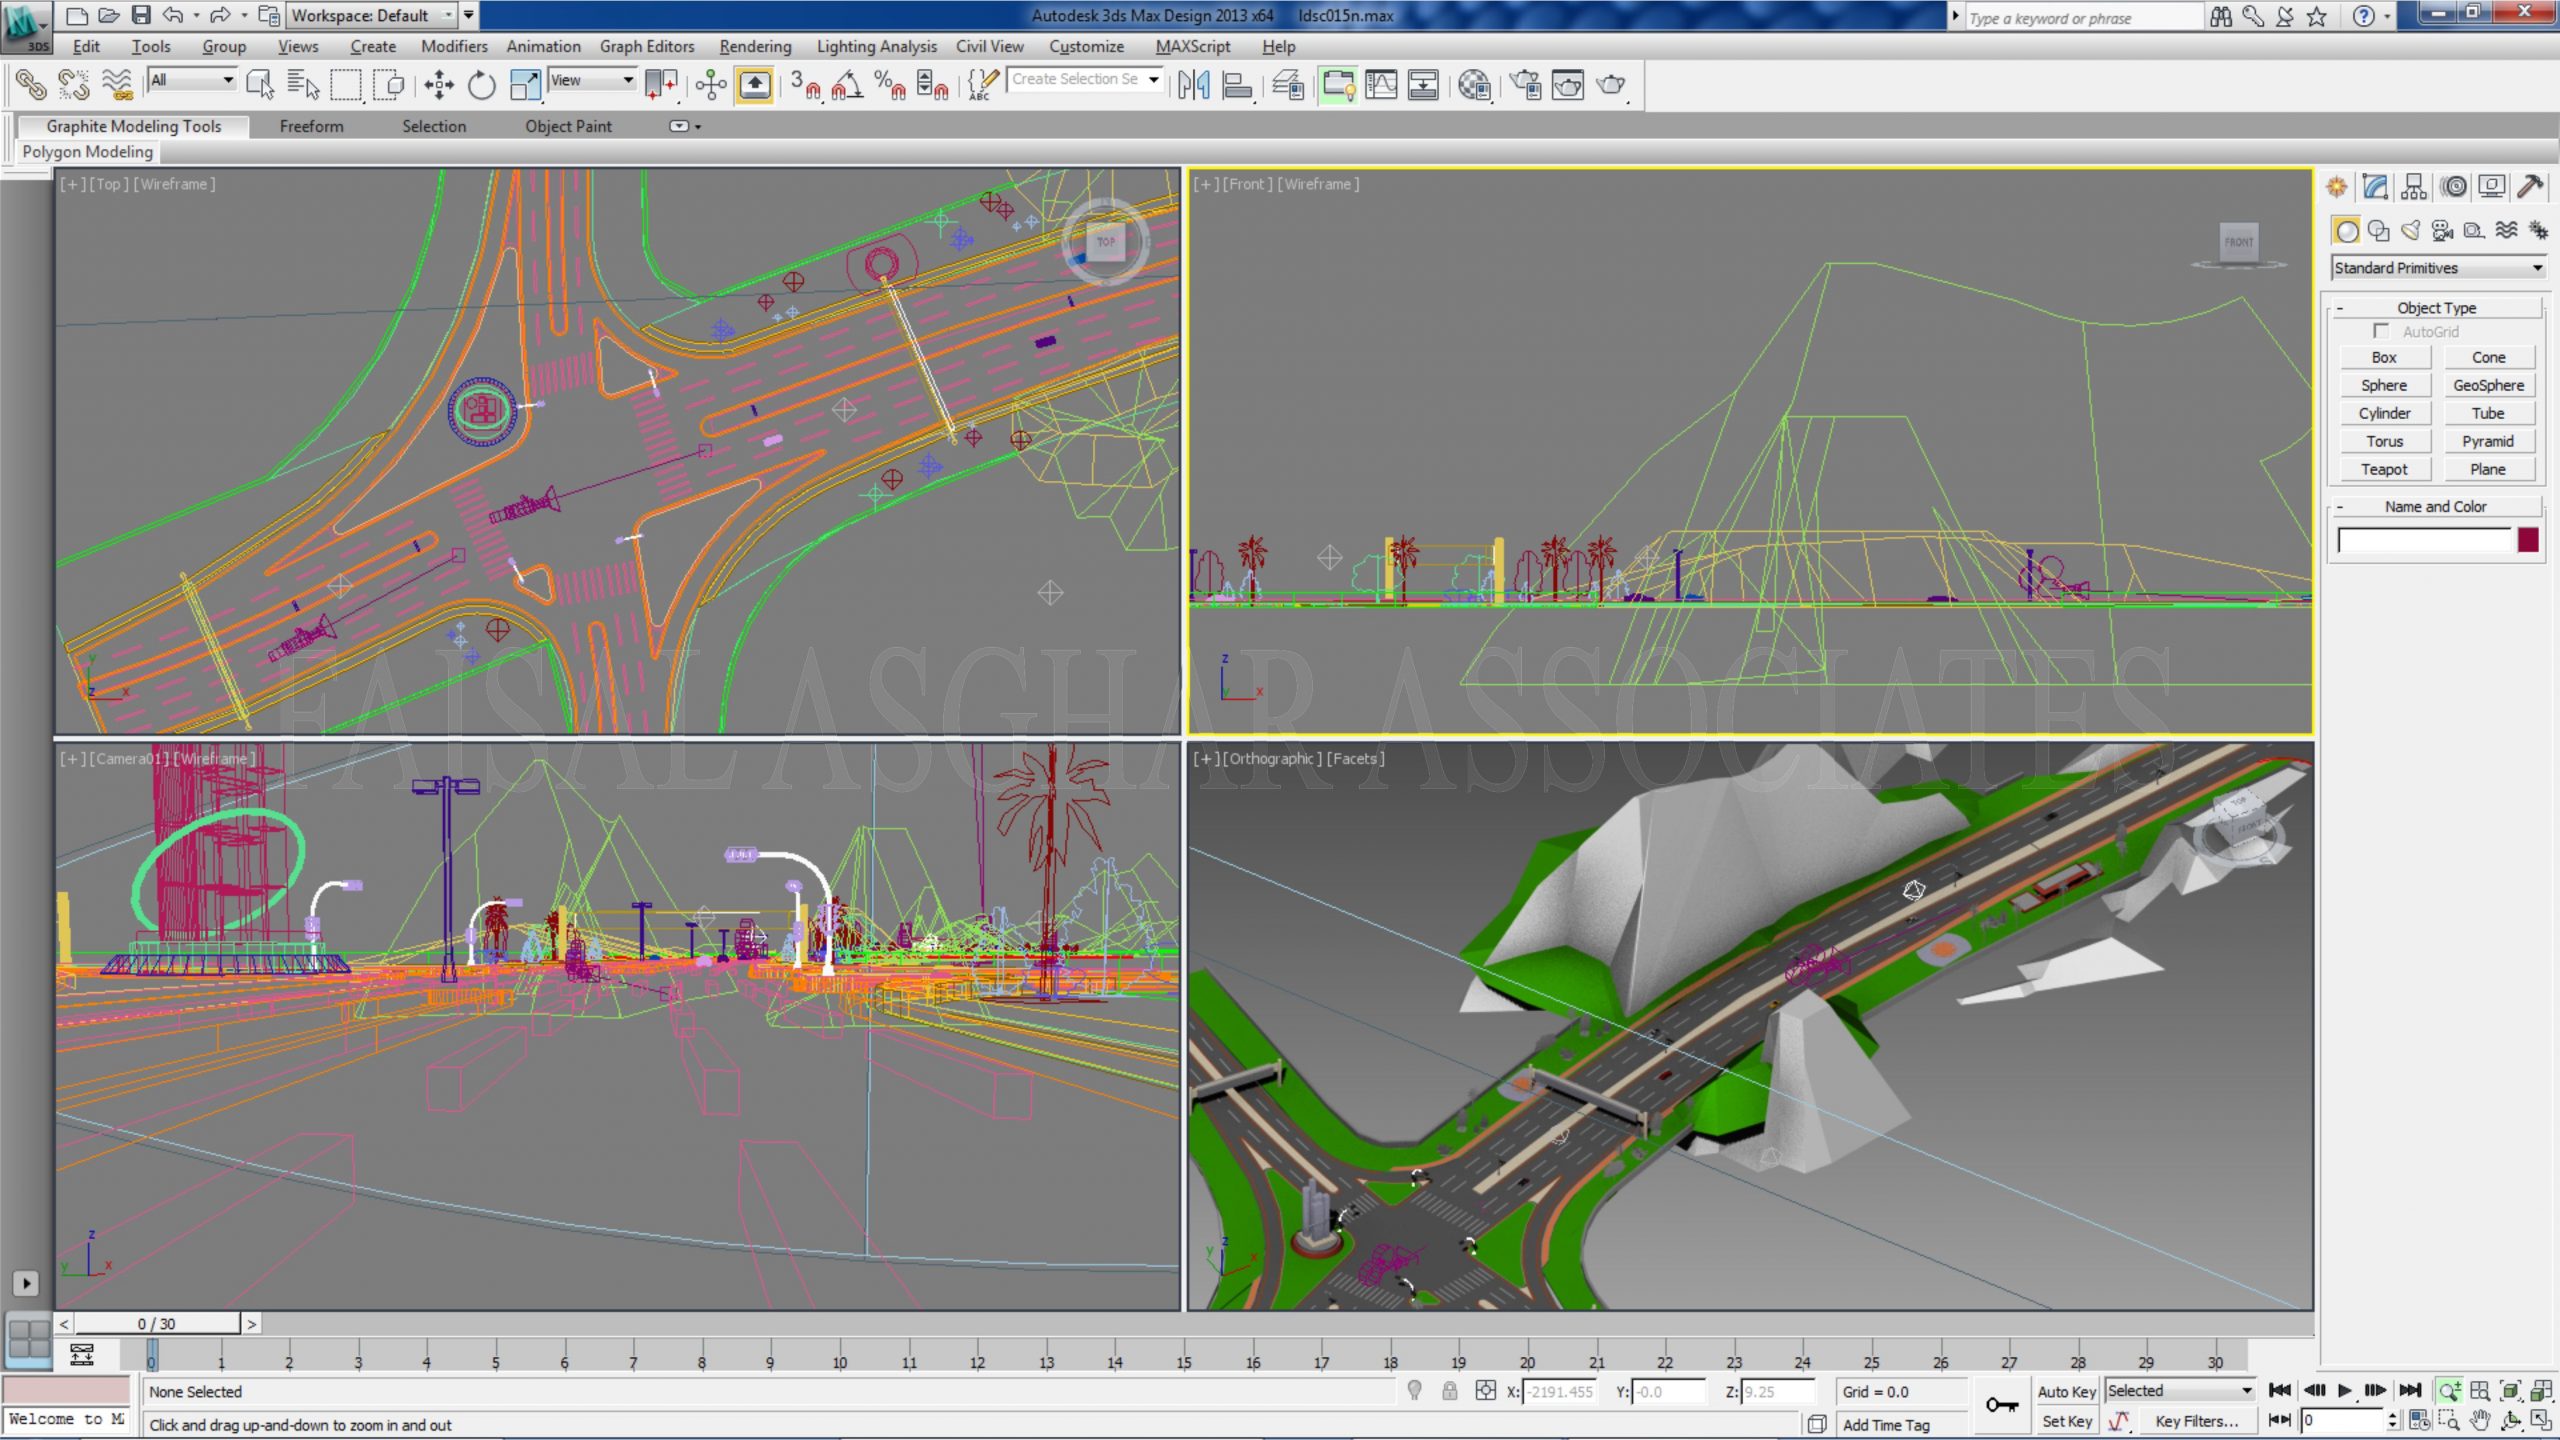
Task: Open the Standard Primitives dropdown
Action: (2438, 268)
